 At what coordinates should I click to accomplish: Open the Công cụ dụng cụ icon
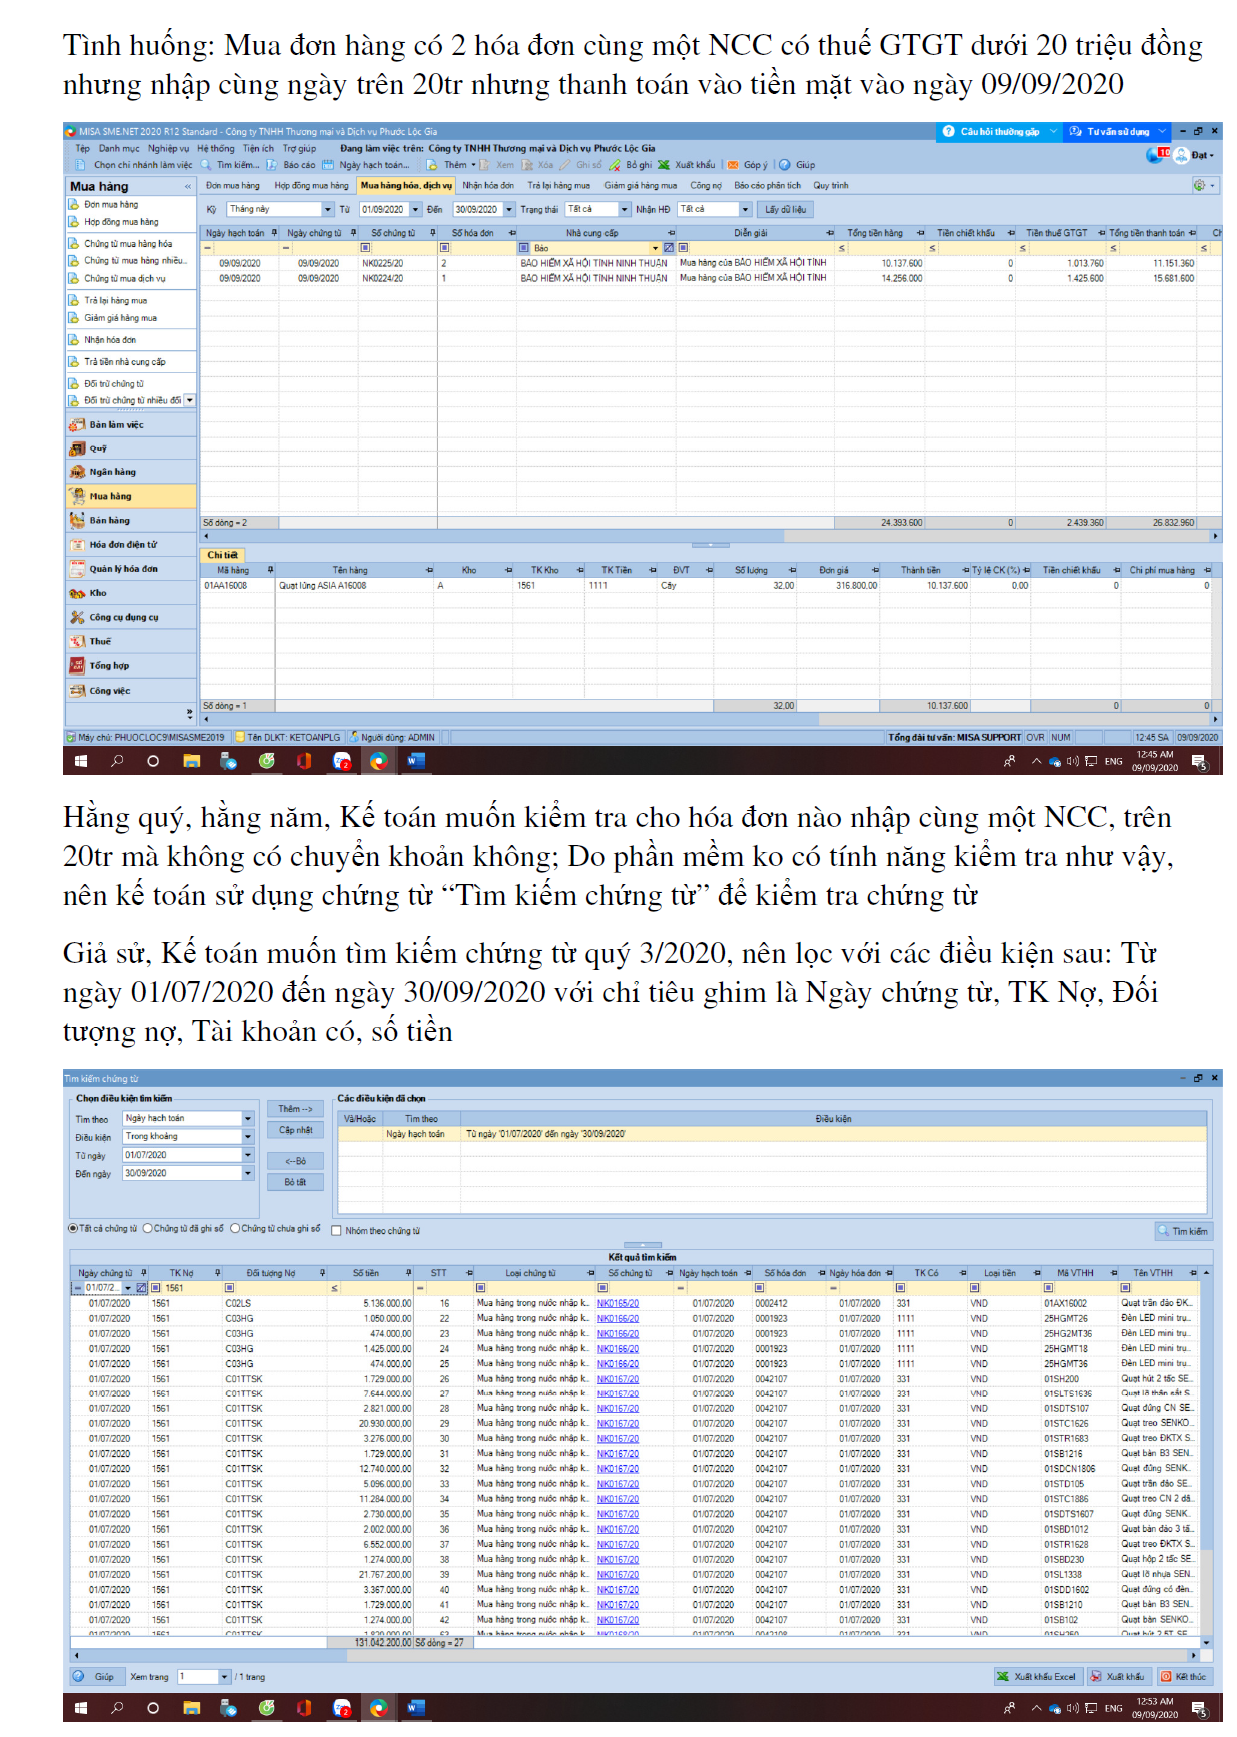point(77,618)
